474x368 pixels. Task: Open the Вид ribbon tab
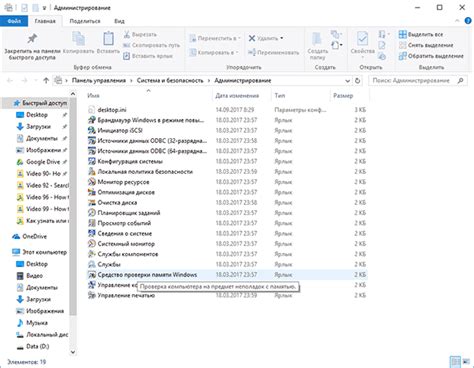119,21
